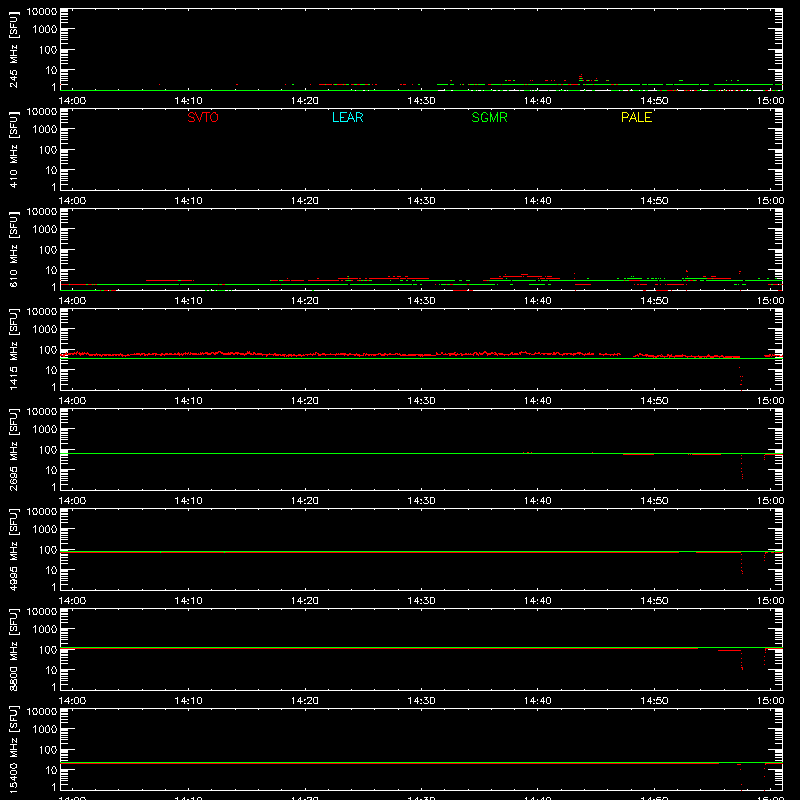800x800 pixels.
Task: Click the red dropout spike in 2695 MHz panel
Action: [x=742, y=467]
